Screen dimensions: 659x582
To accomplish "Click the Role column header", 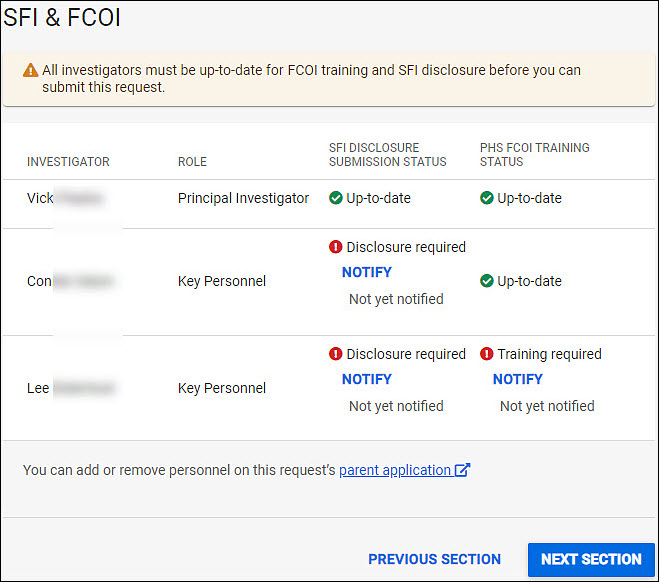I will click(192, 162).
